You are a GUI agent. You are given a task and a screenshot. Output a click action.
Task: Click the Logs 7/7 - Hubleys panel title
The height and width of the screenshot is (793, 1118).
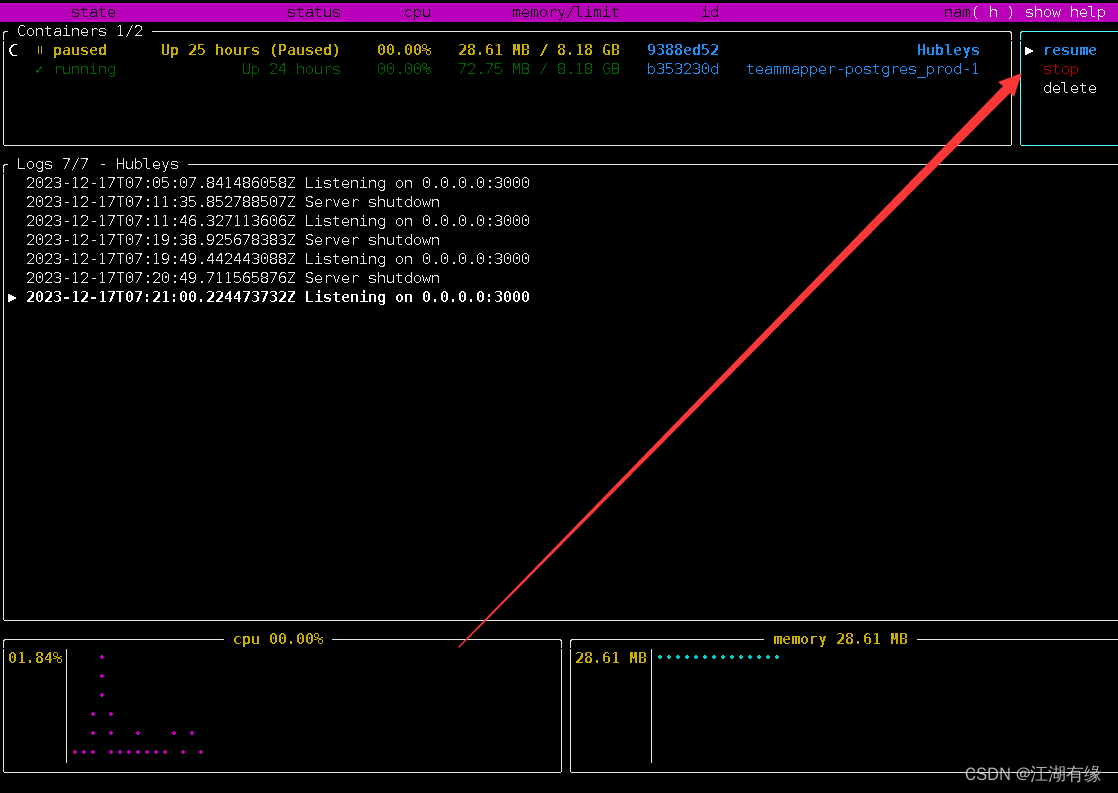click(98, 164)
